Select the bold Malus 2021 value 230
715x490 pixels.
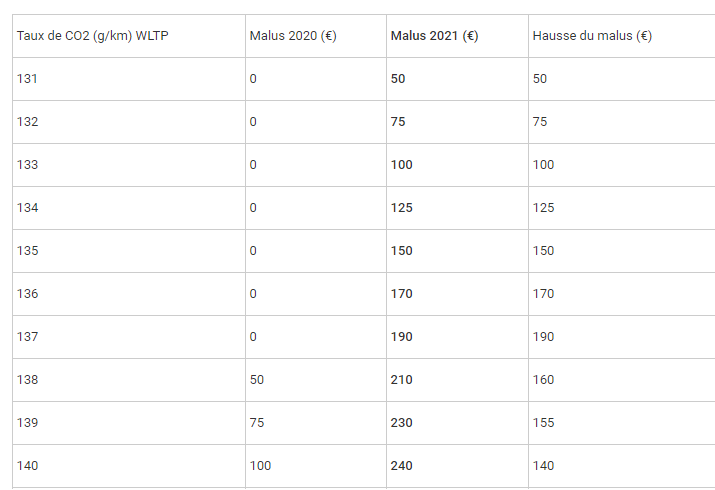tap(401, 423)
